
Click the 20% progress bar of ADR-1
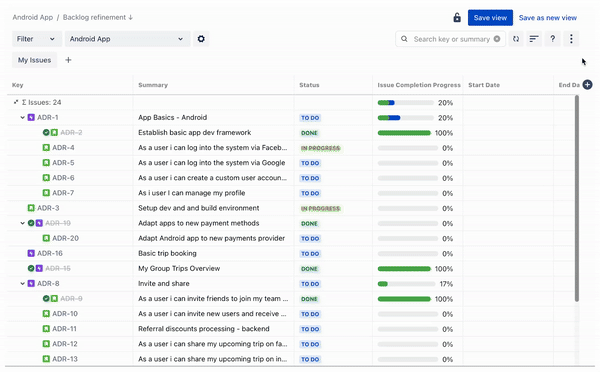(405, 118)
